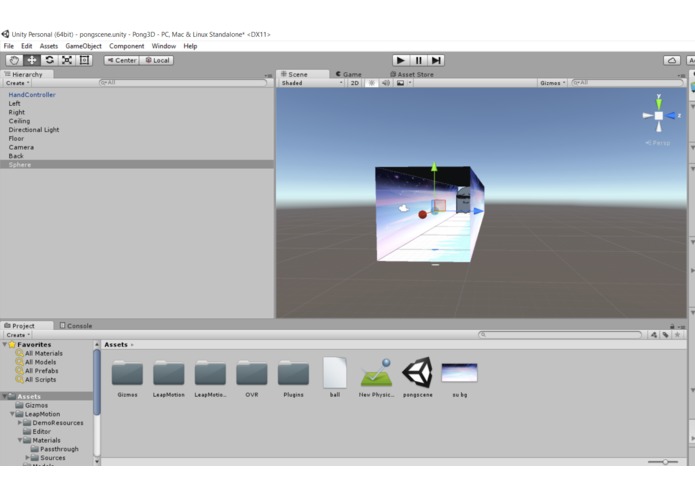The width and height of the screenshot is (695, 494).
Task: Switch to the Asset Store tab
Action: 412,74
